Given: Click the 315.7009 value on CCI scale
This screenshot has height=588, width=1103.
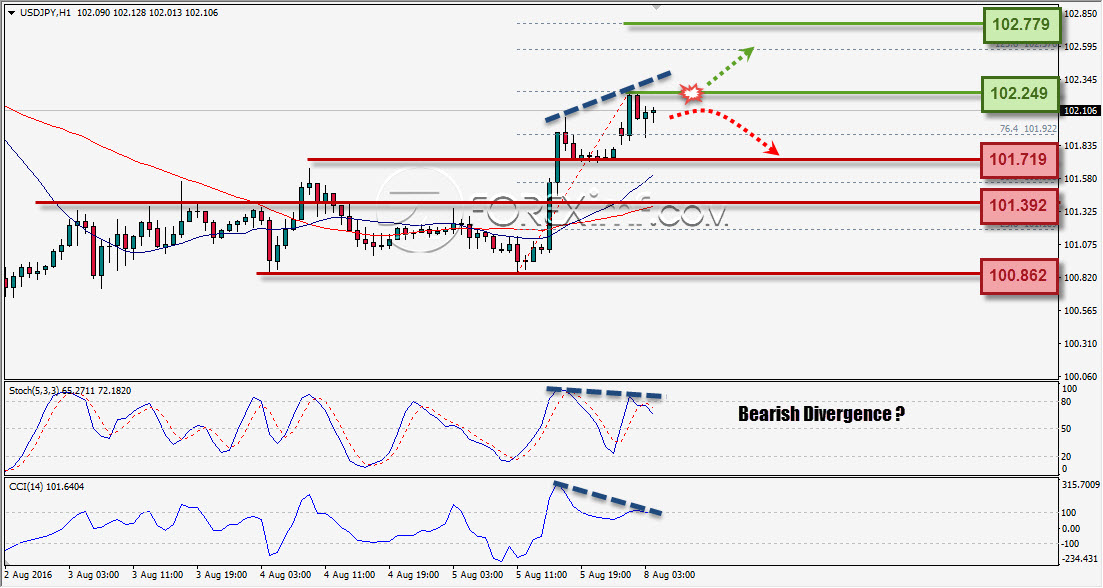Looking at the screenshot, I should coord(1081,485).
